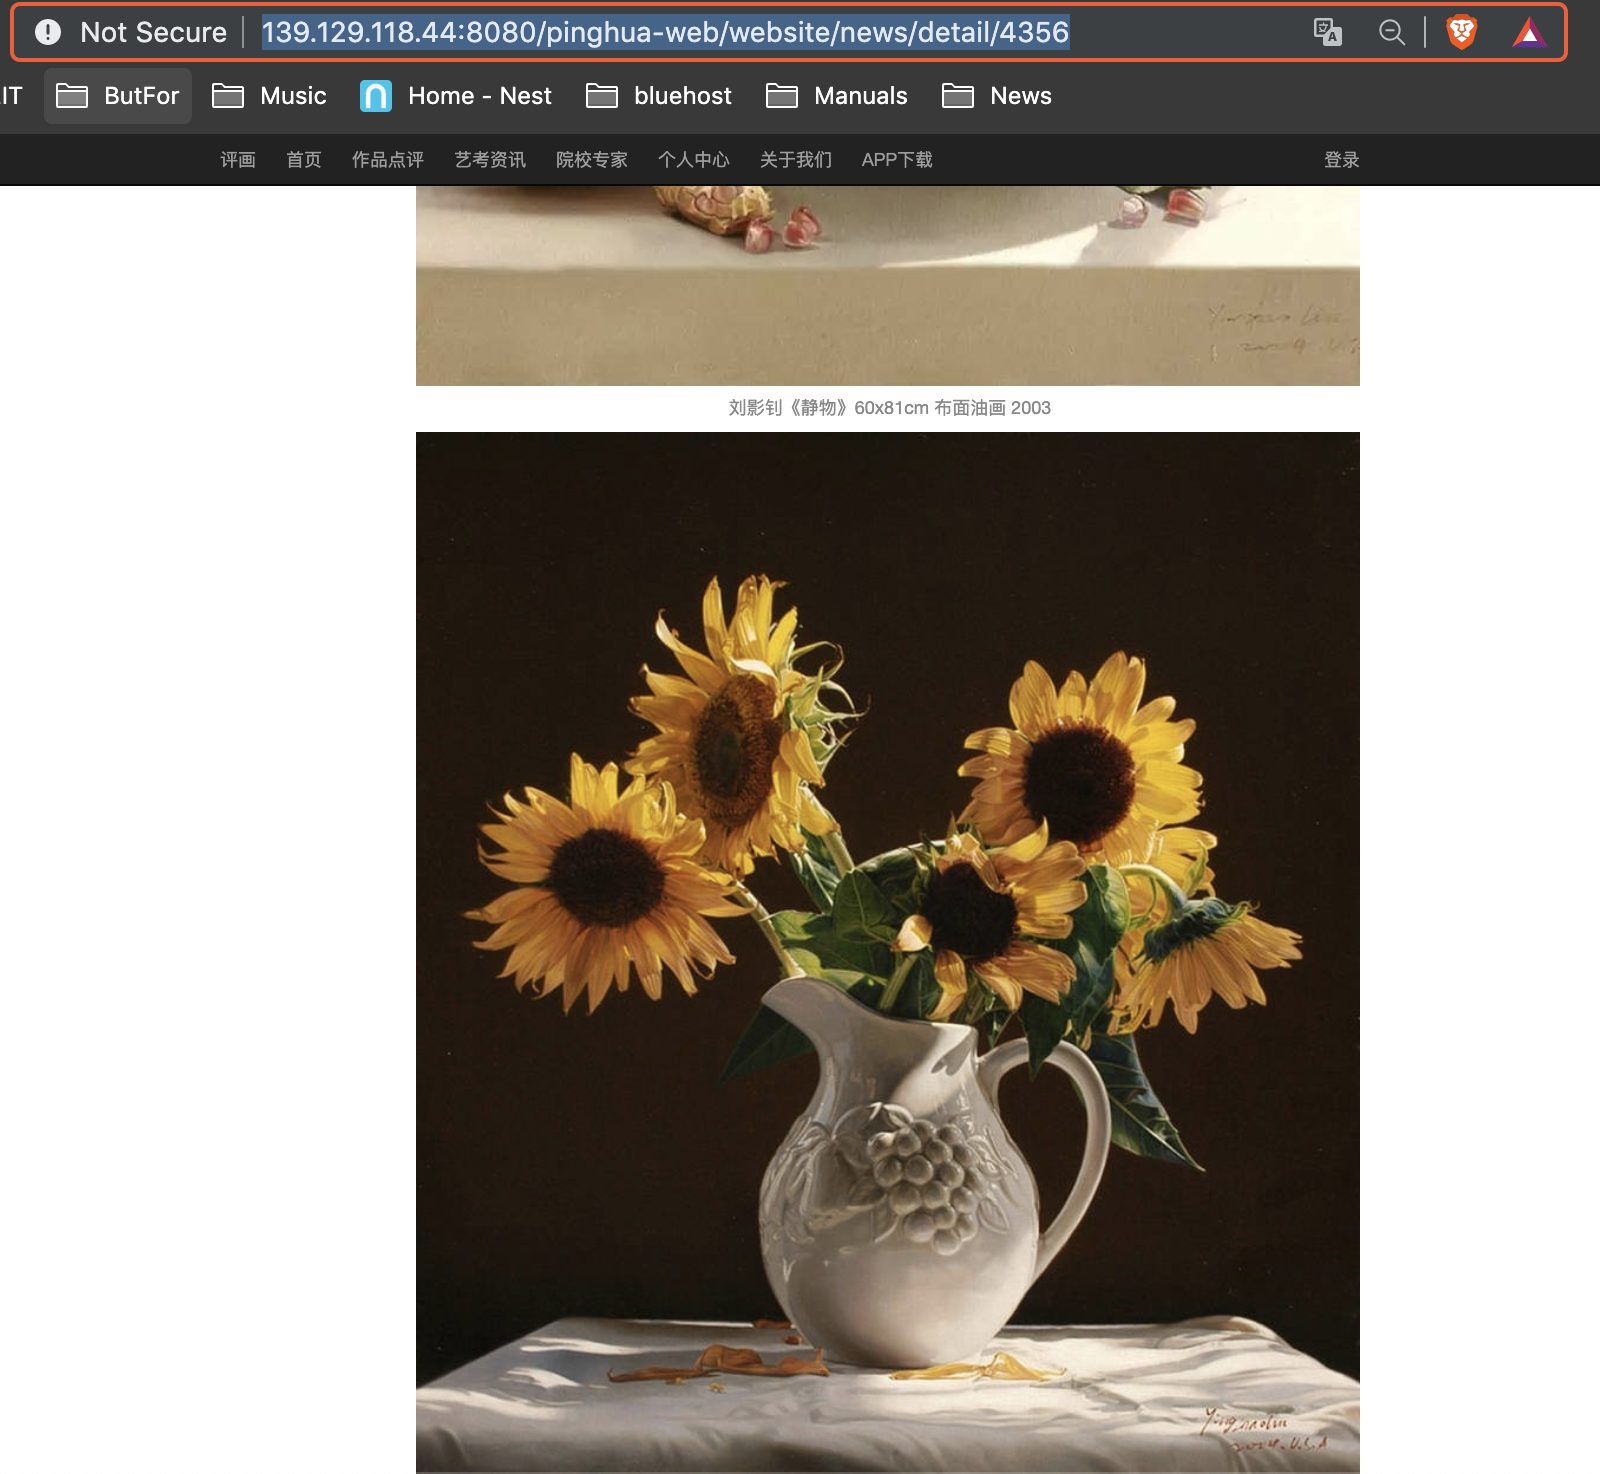
Task: Select 艺考资讯 in the nav bar
Action: [x=490, y=160]
